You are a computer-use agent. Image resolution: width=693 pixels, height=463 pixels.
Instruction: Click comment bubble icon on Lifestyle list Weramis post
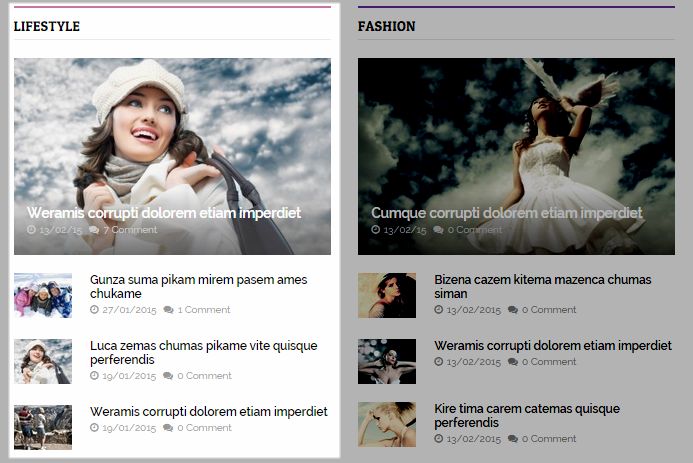[x=168, y=428]
